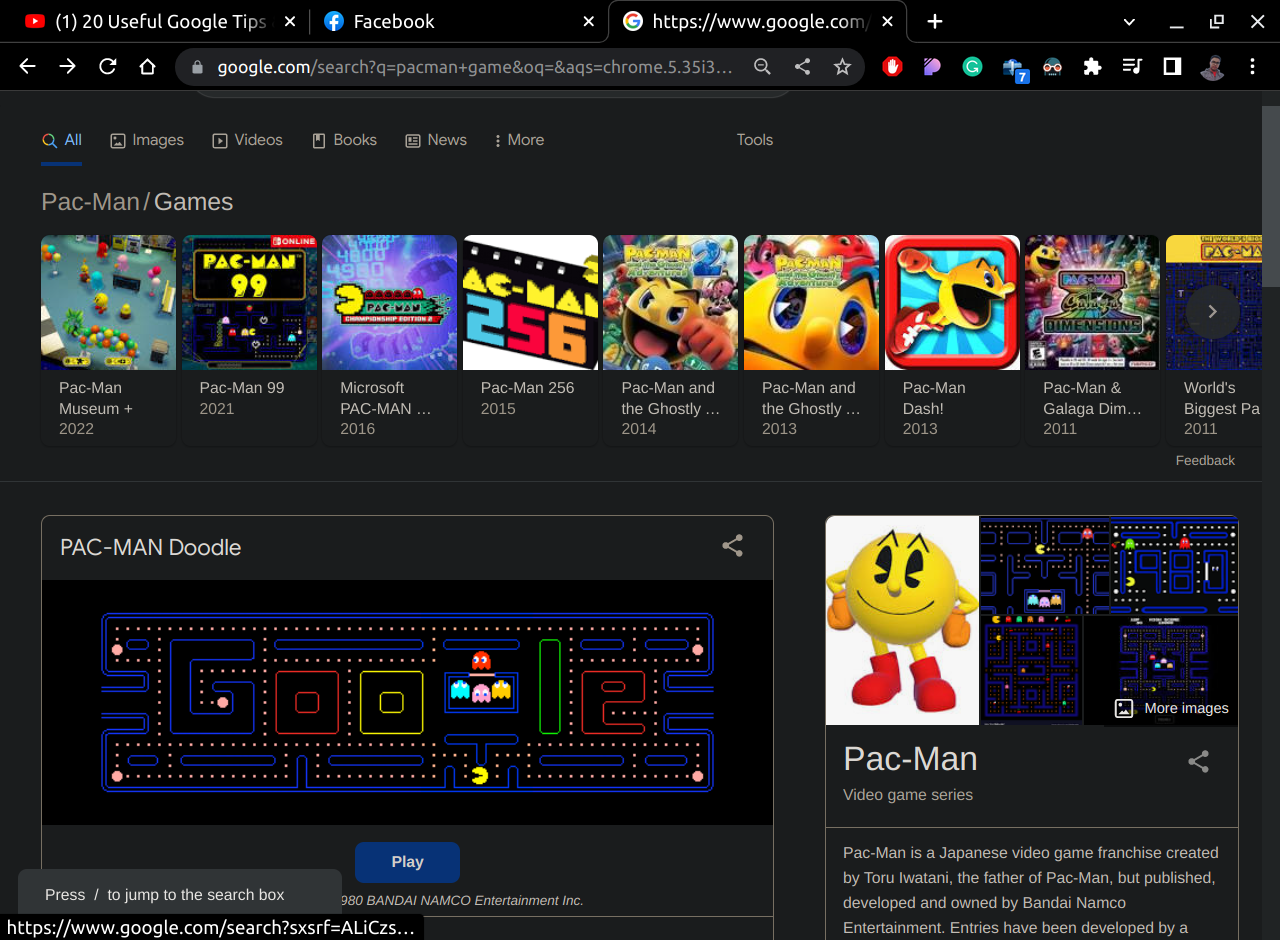Go back to the previous page
This screenshot has height=940, width=1280.
tap(27, 67)
